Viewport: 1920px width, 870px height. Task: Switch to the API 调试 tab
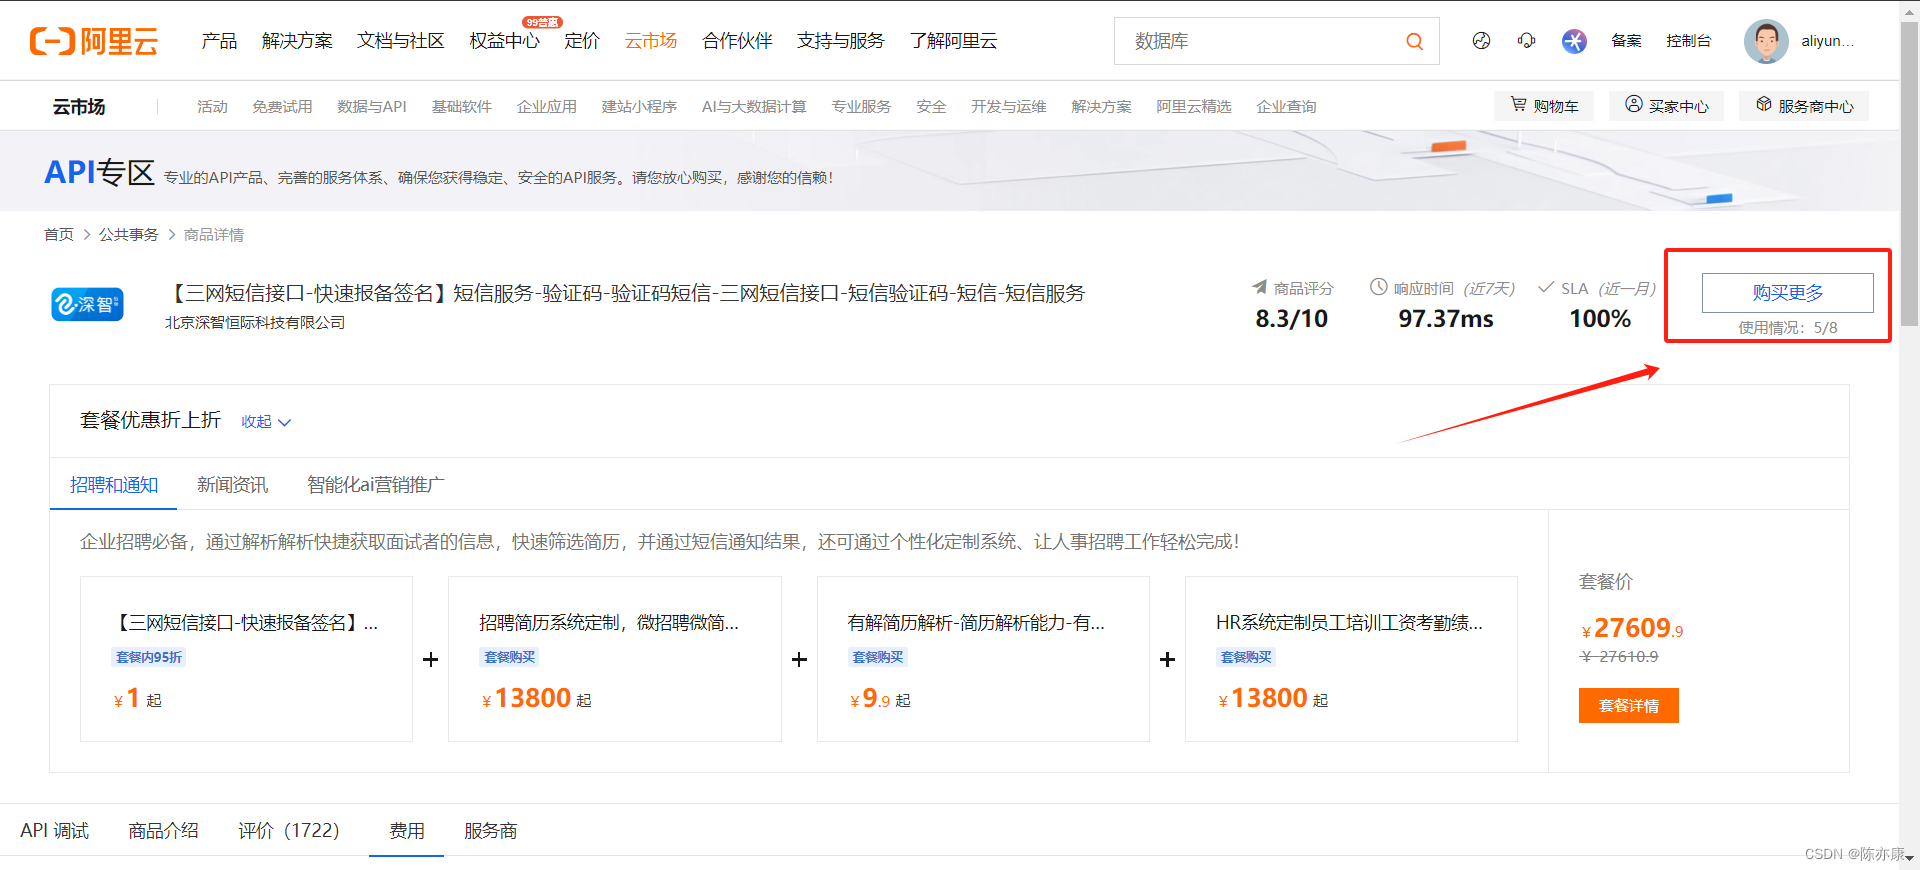coord(55,831)
